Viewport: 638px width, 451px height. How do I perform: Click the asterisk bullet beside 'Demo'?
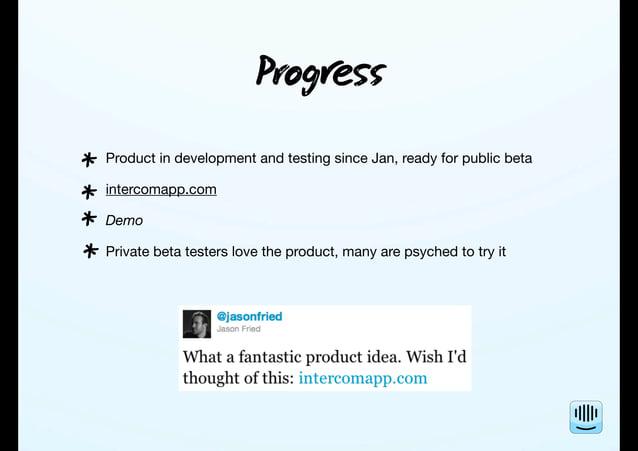(x=89, y=219)
